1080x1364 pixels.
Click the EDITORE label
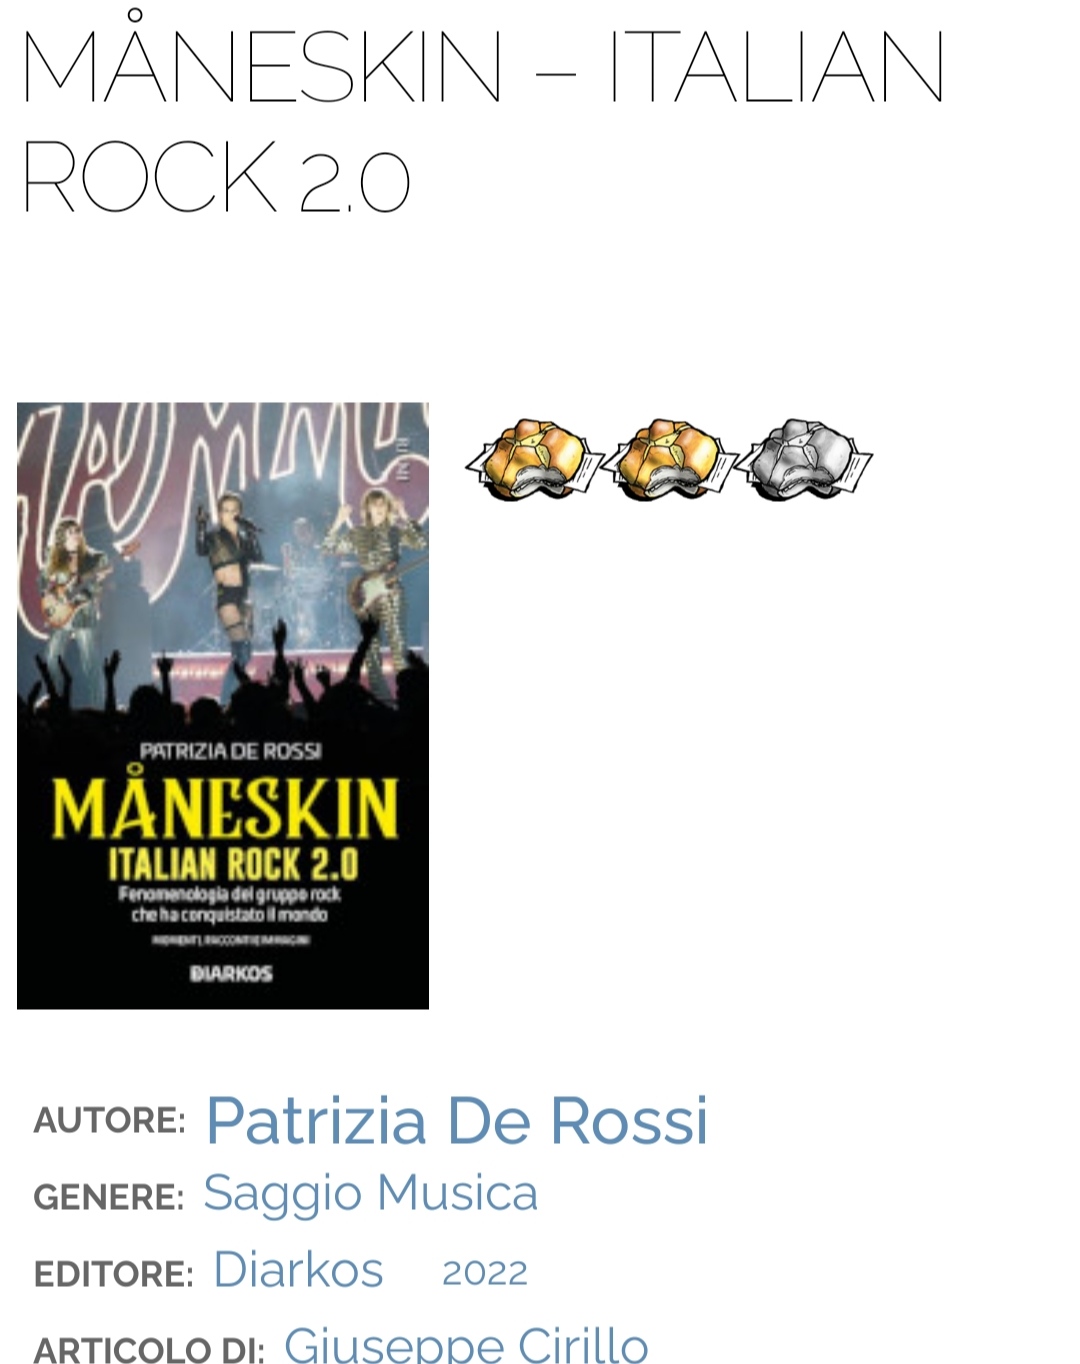pos(113,1274)
